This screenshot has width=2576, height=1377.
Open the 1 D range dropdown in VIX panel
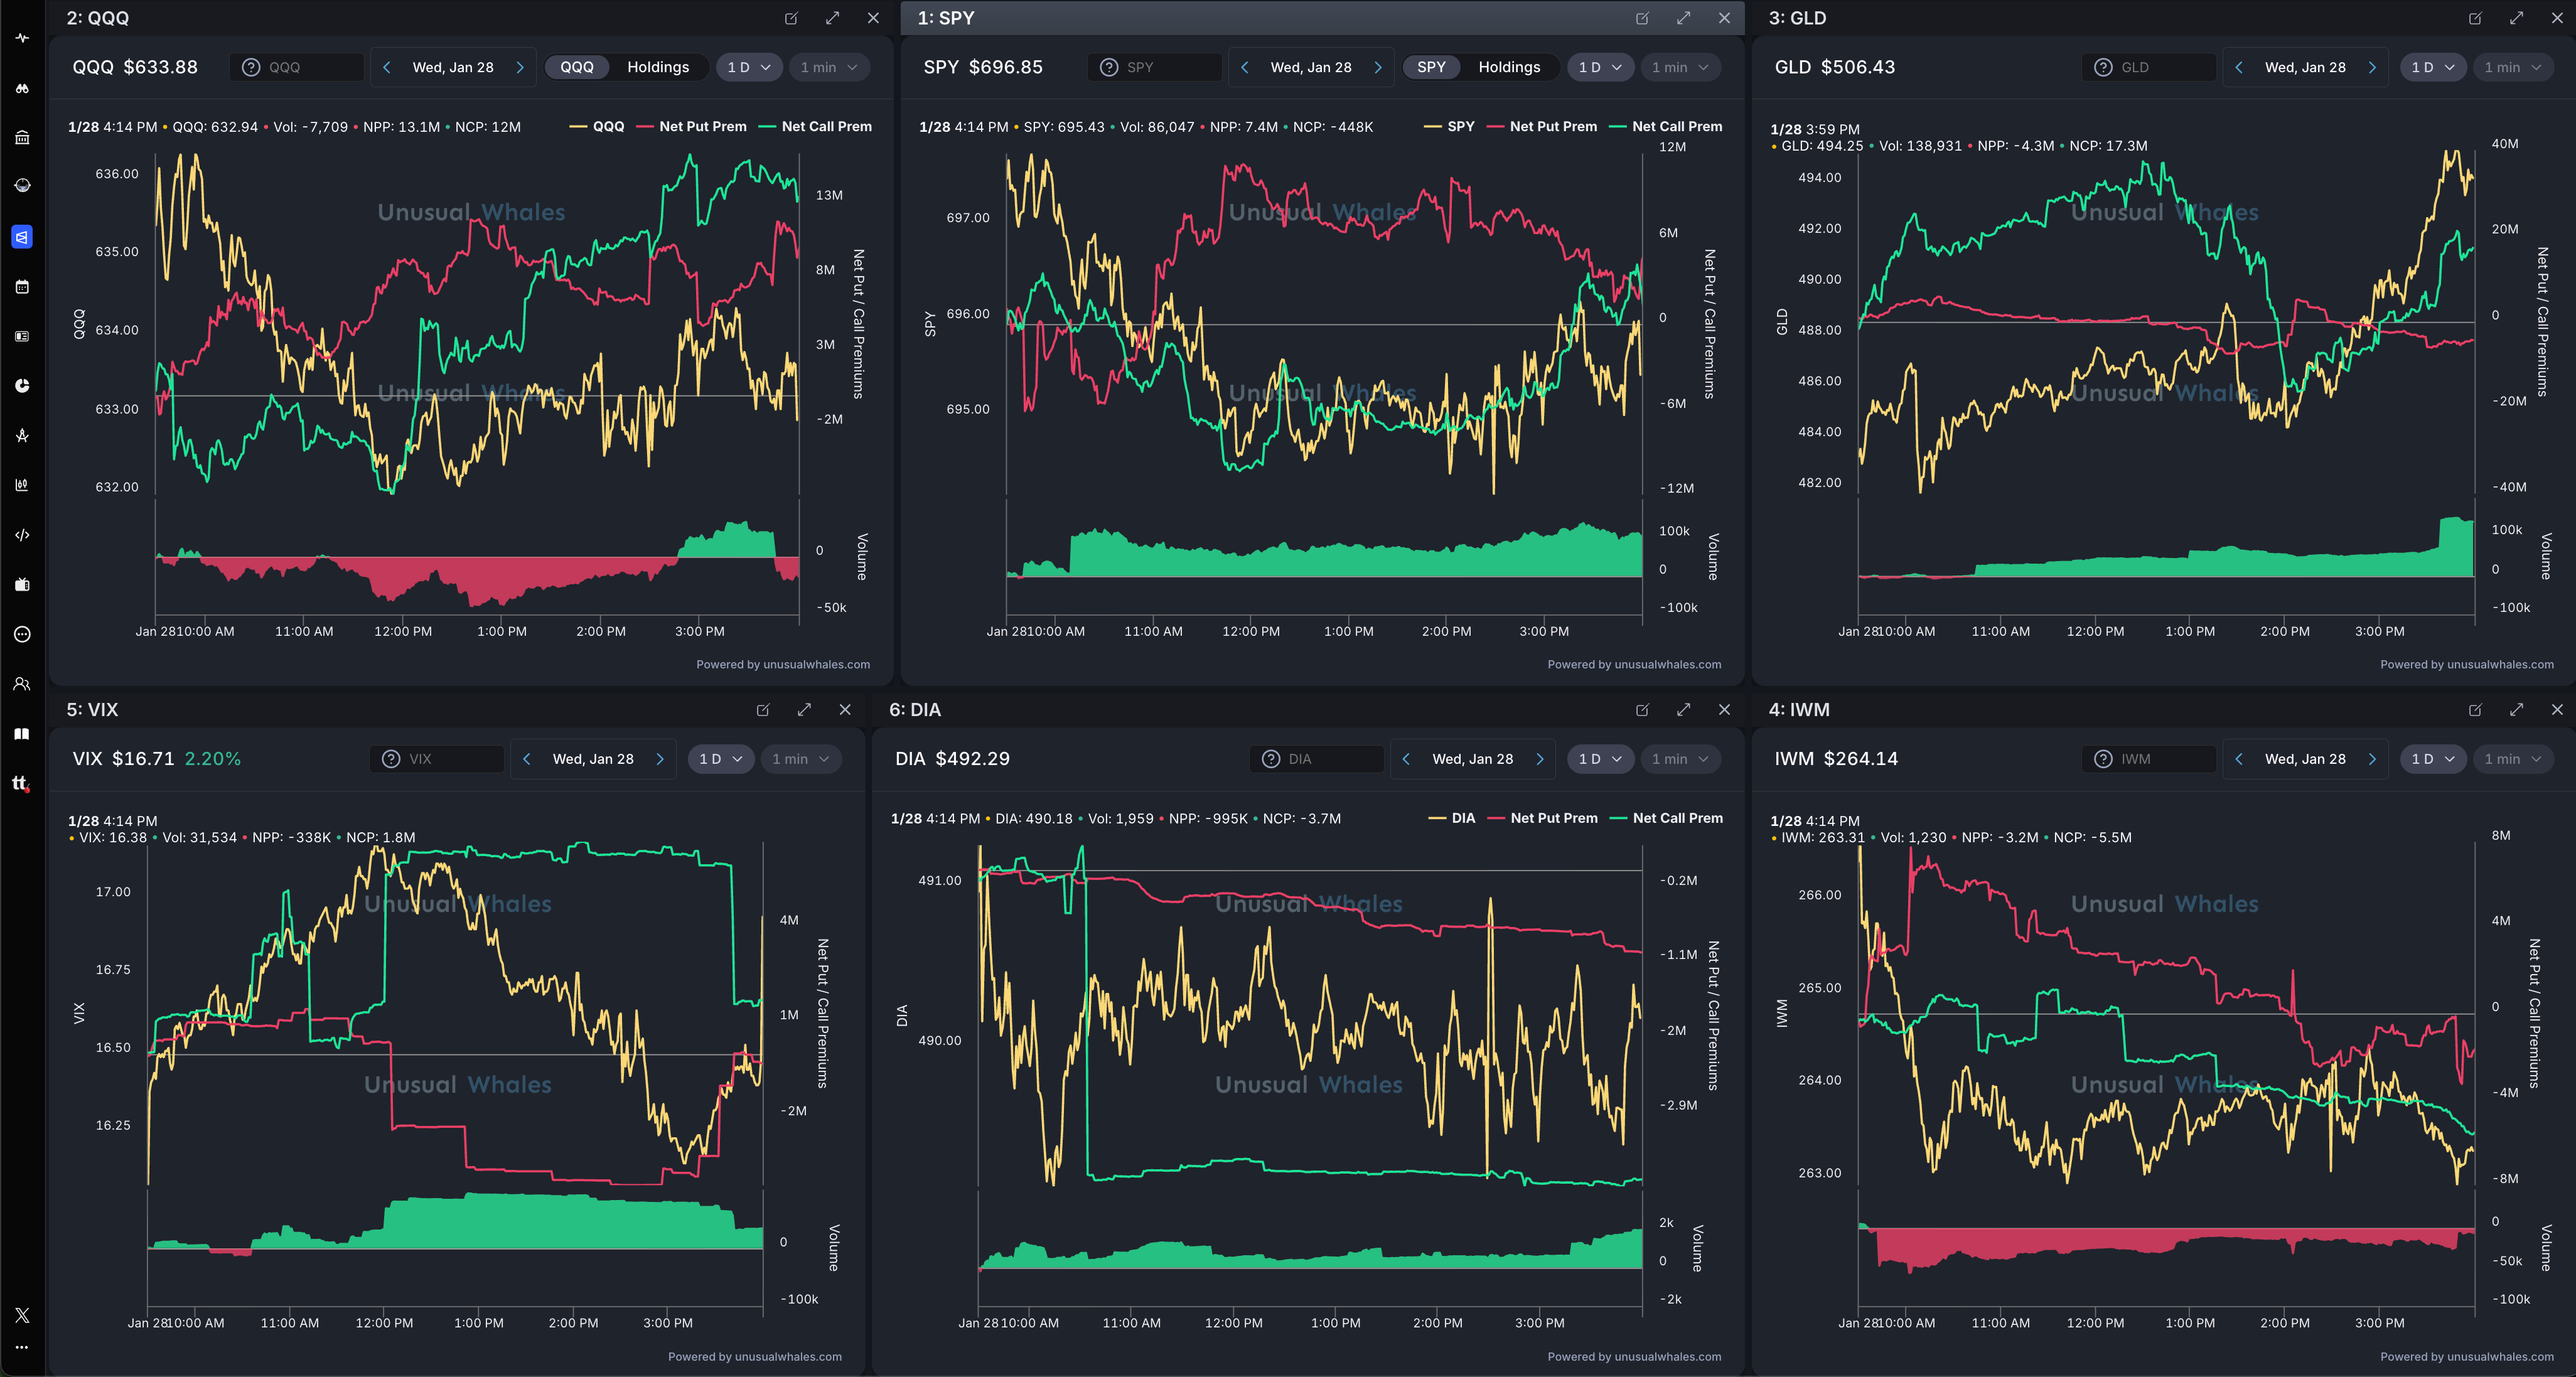coord(720,759)
